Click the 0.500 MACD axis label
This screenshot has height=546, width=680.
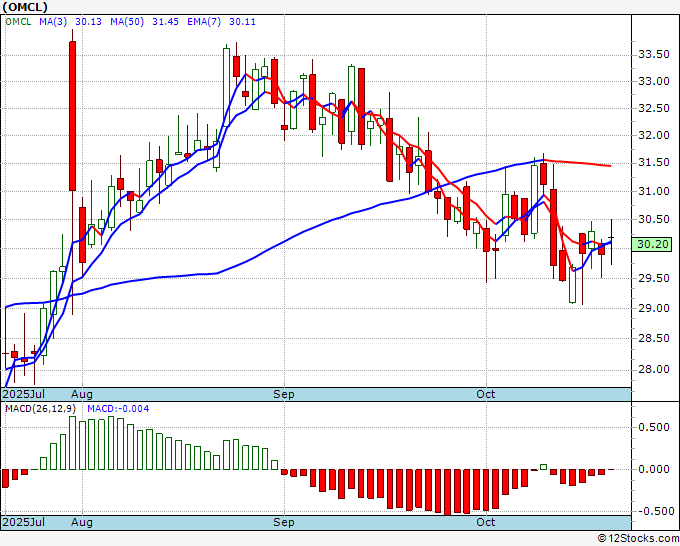click(x=654, y=428)
